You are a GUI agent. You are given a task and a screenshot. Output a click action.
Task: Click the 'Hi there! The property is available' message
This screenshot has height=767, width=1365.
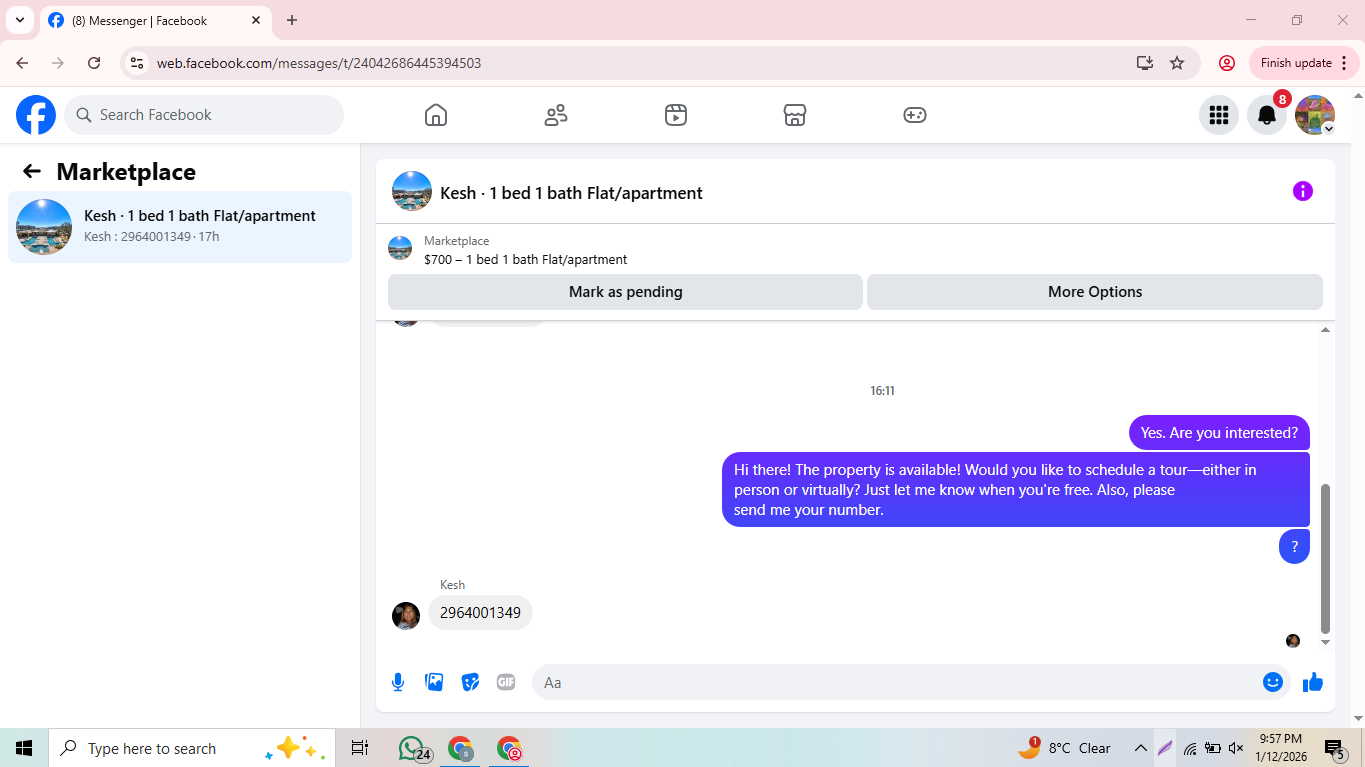1016,489
